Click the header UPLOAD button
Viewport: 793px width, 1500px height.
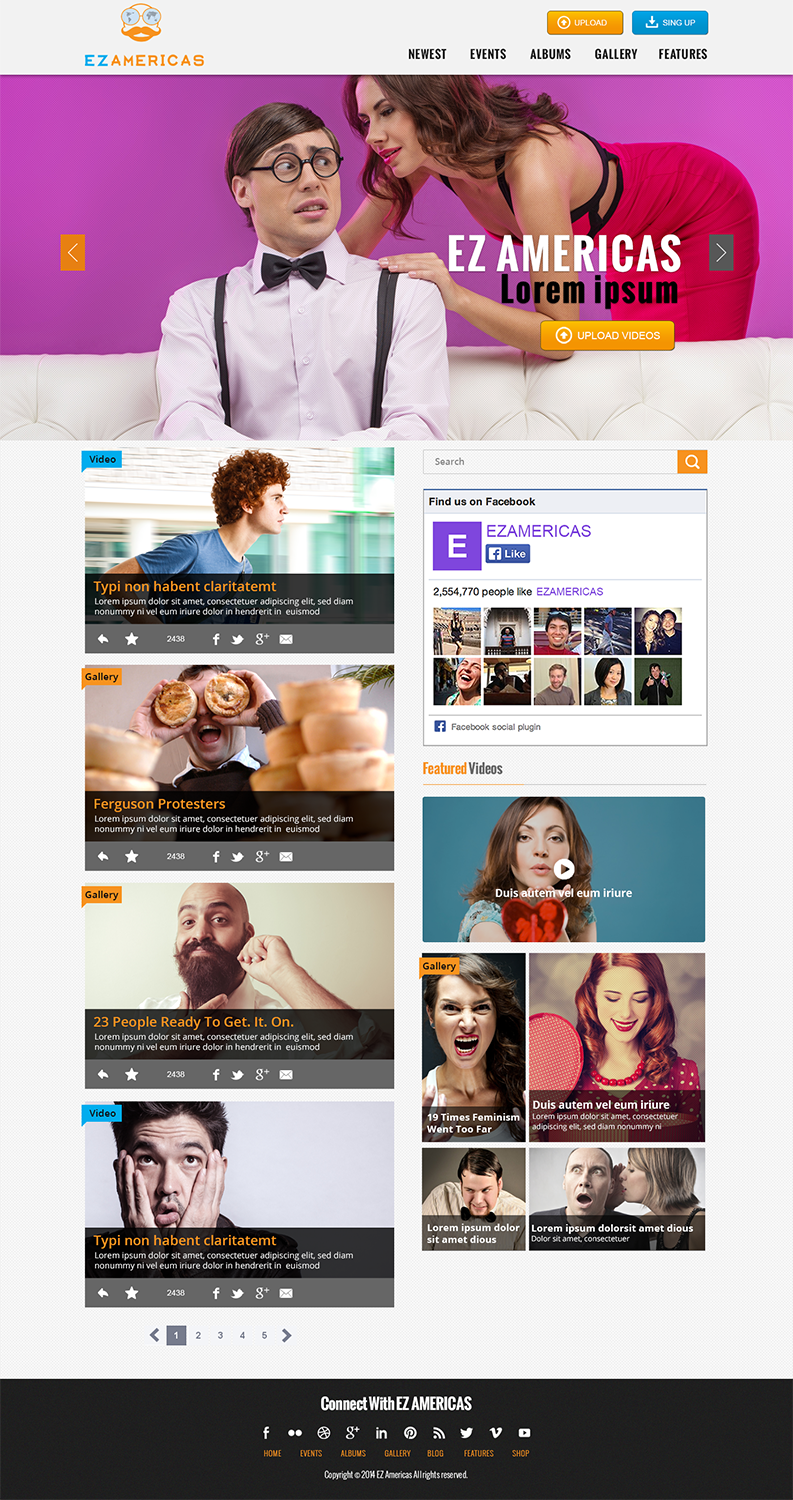(585, 22)
